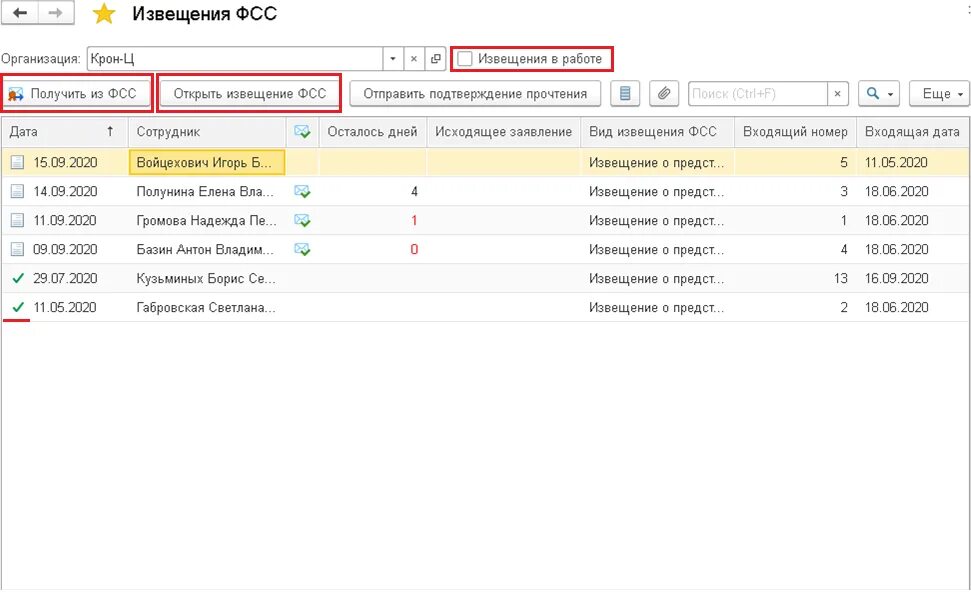Click the green checkmark in 29.07.2020 row

click(18, 278)
